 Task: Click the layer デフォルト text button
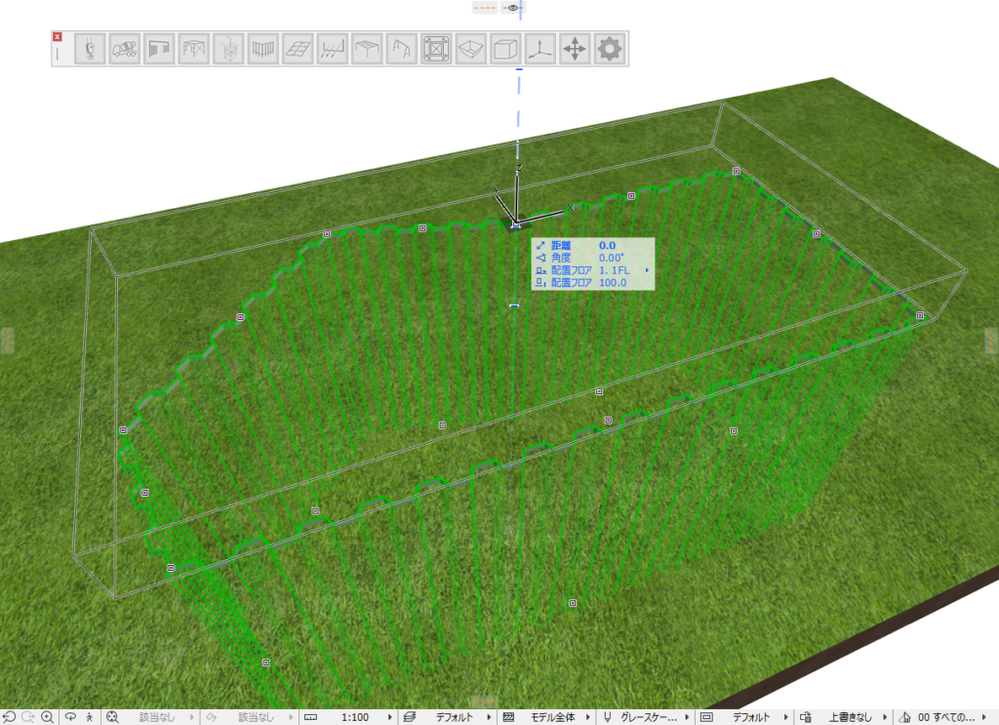454,717
